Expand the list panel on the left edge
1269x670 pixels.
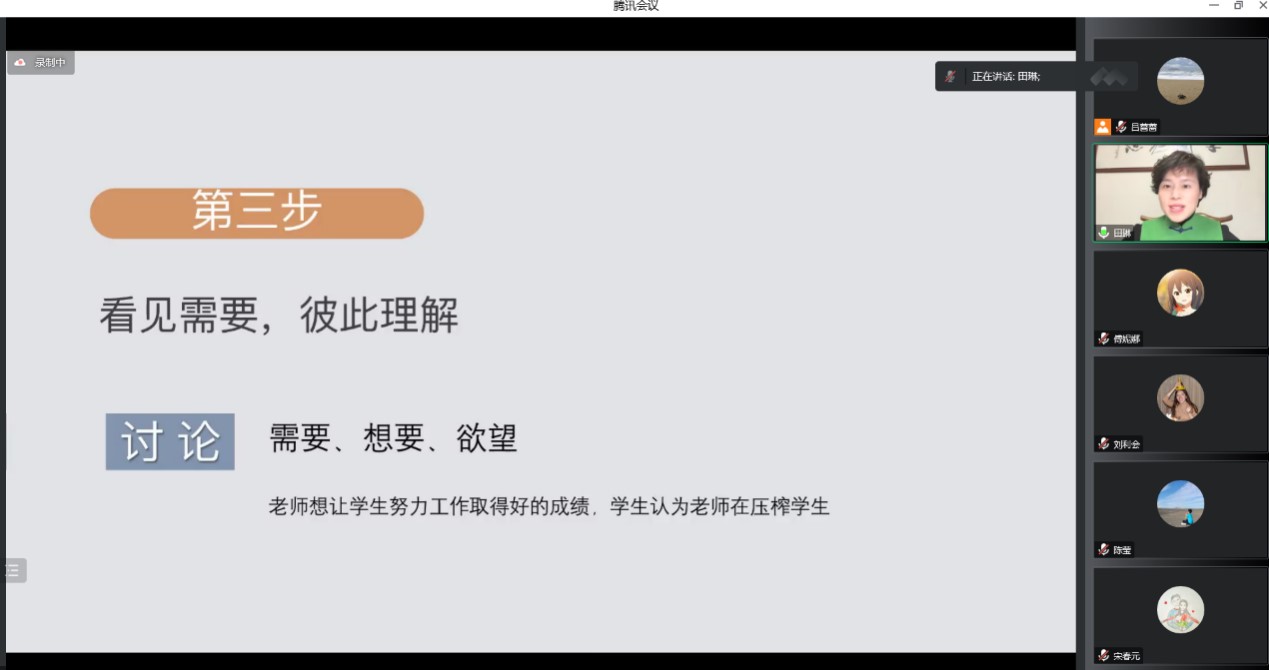tap(13, 570)
